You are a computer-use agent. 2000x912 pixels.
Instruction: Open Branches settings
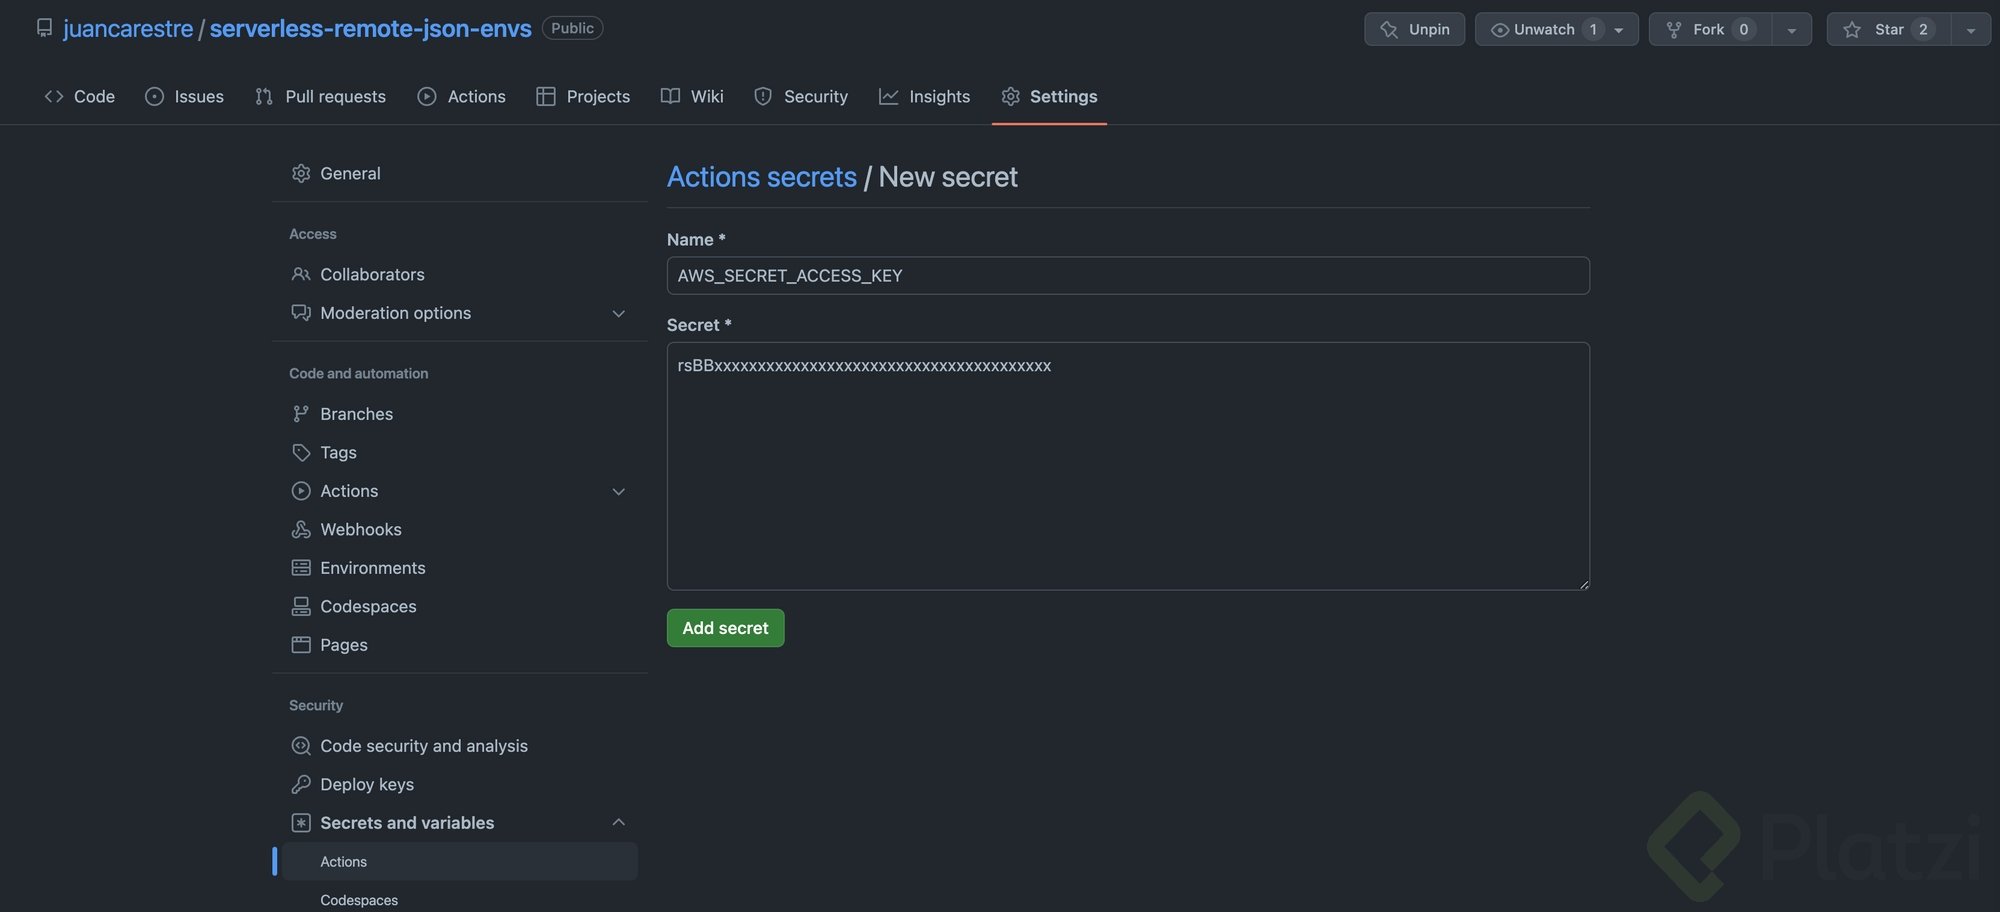(460, 414)
